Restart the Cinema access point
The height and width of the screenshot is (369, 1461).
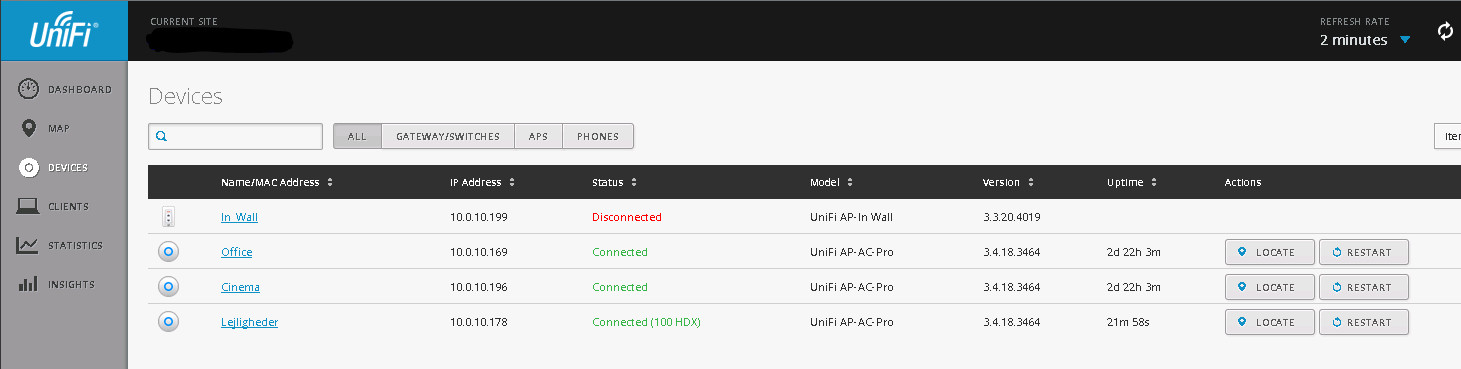pyautogui.click(x=1364, y=287)
